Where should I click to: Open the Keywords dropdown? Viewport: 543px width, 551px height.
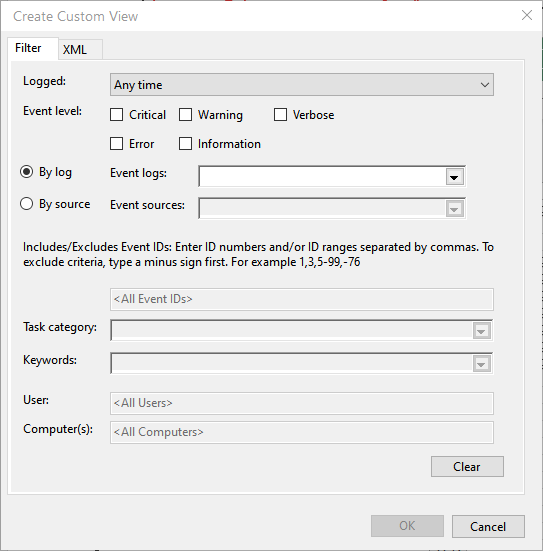pyautogui.click(x=481, y=363)
